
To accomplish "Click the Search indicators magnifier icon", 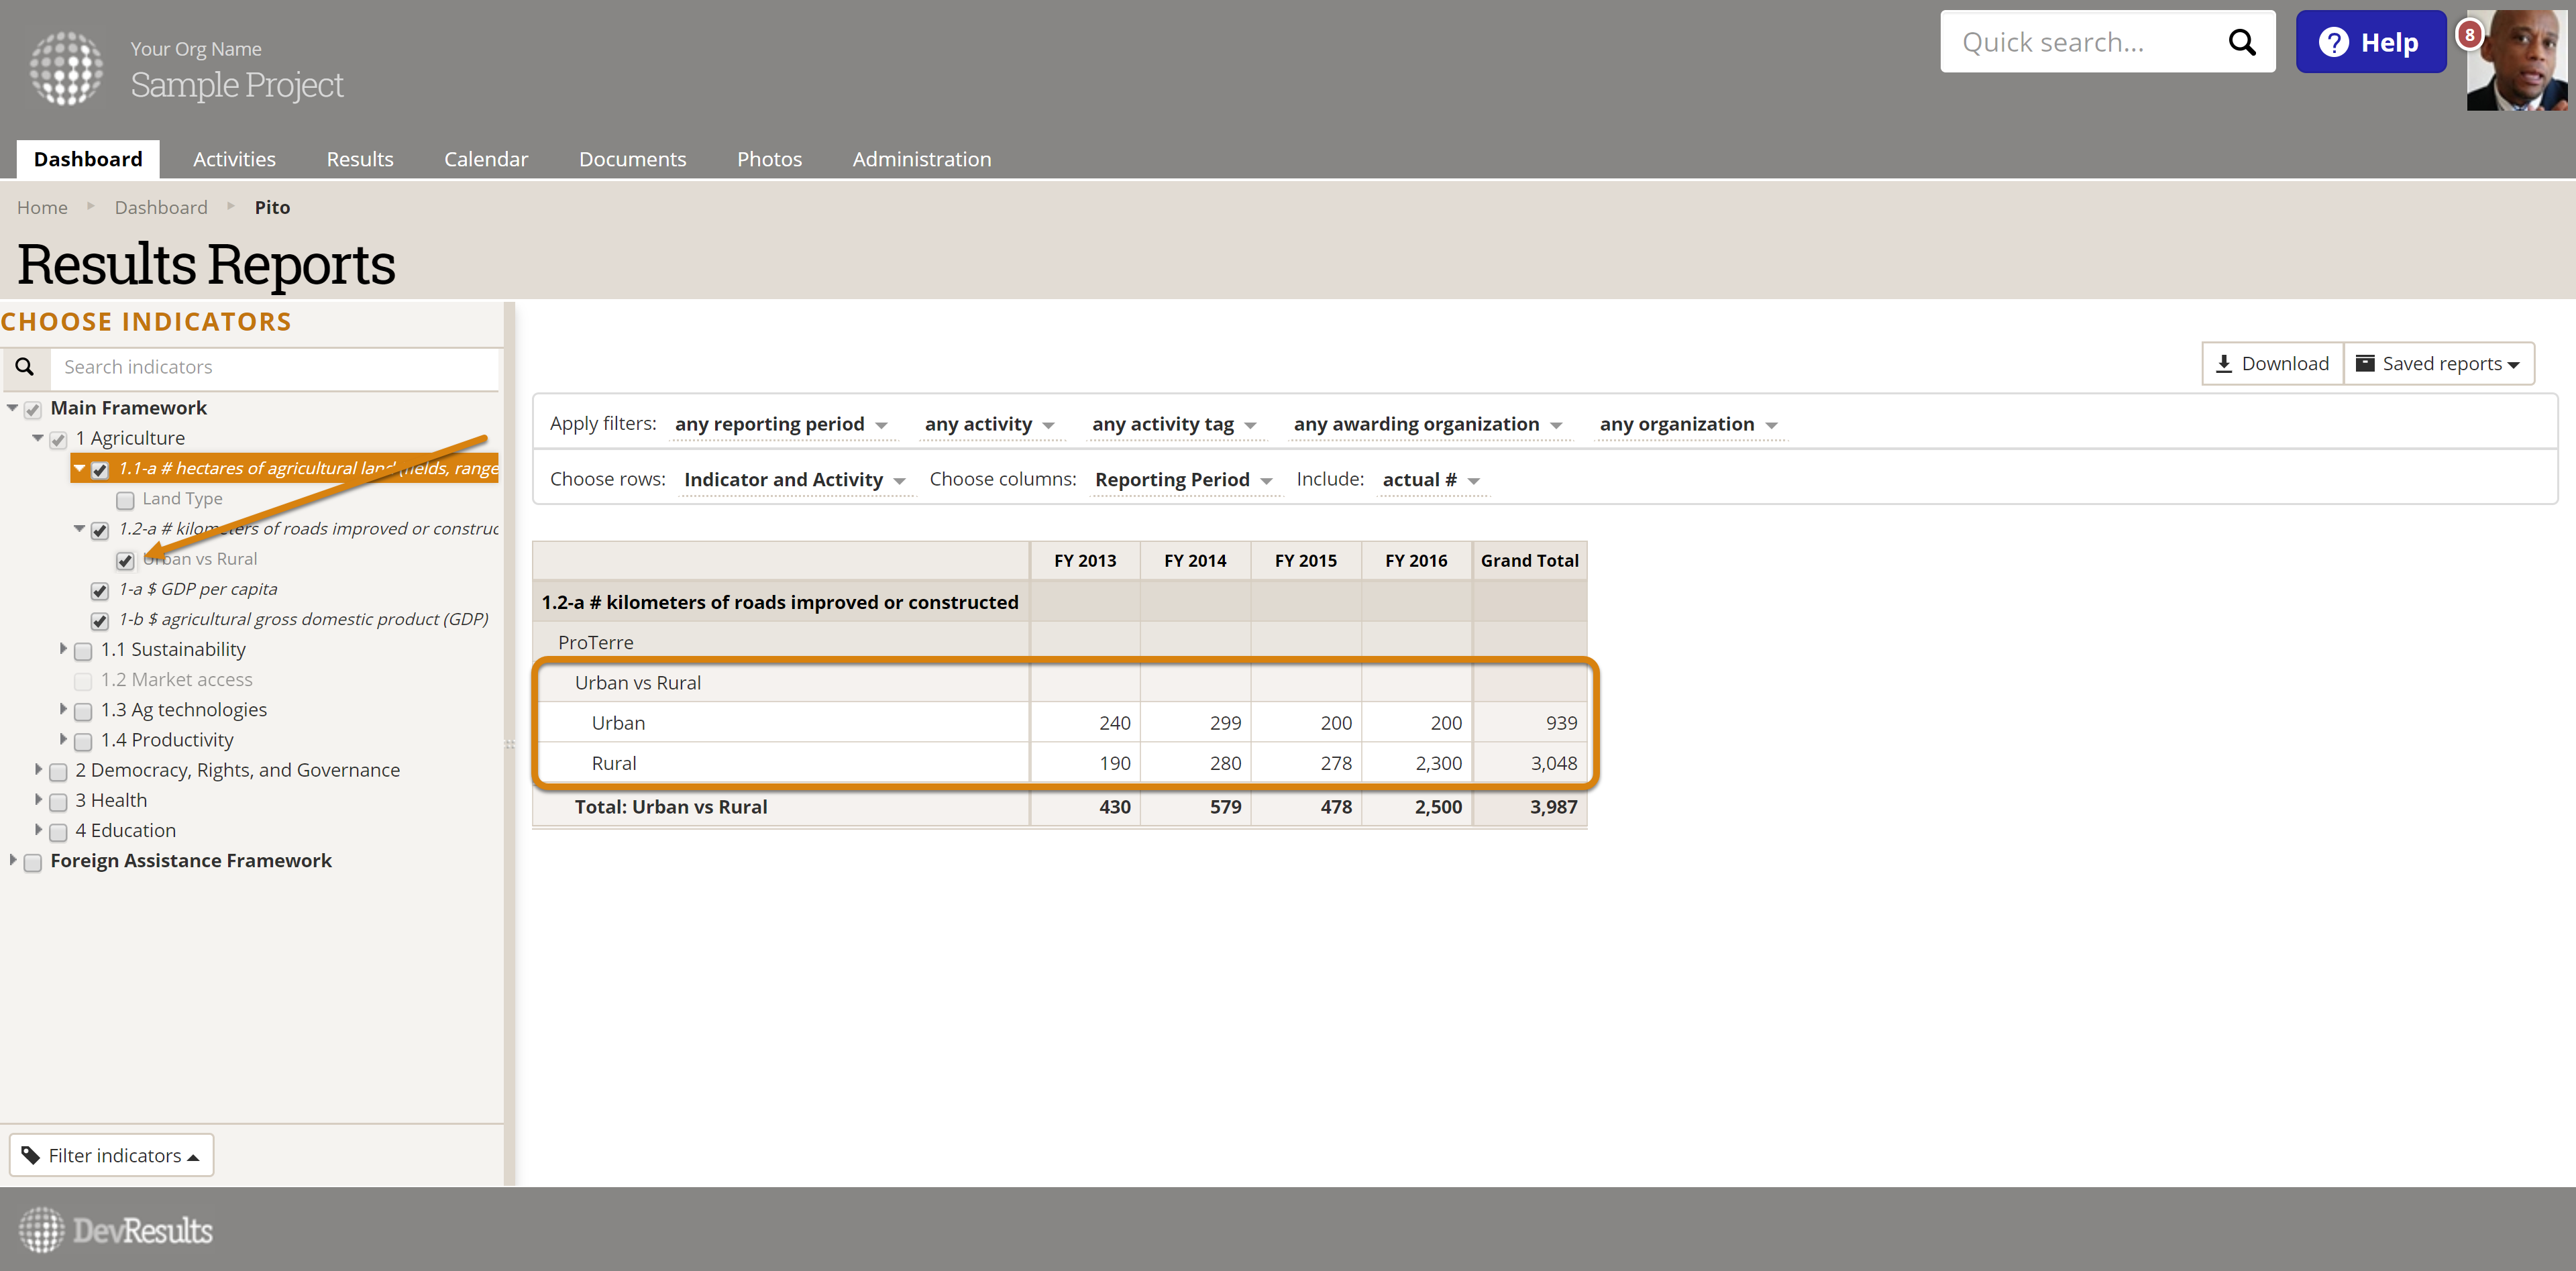I will click(x=25, y=367).
